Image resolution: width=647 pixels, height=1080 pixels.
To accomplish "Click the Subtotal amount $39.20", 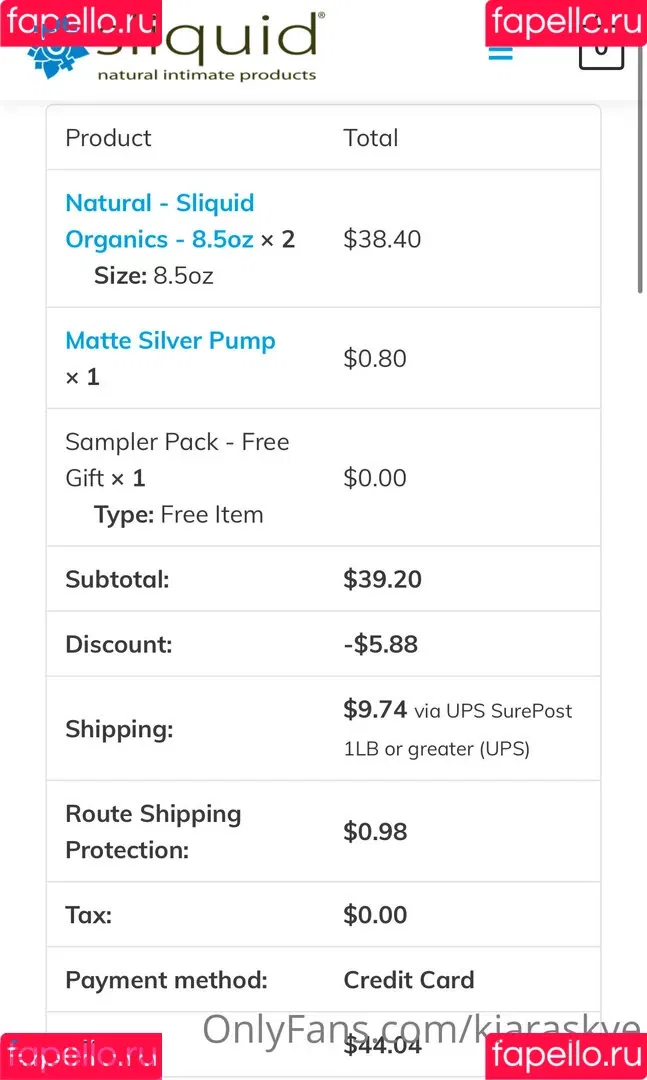I will tap(382, 579).
